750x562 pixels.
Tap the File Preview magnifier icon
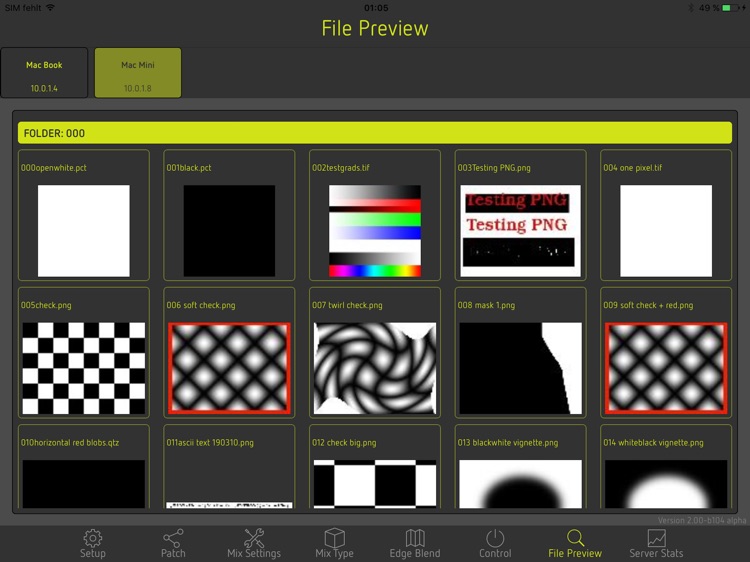point(575,538)
